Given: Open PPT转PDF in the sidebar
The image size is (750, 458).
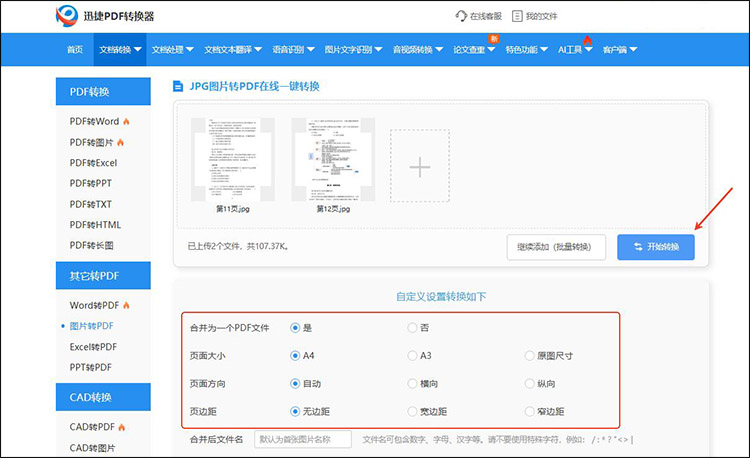Looking at the screenshot, I should click(90, 367).
